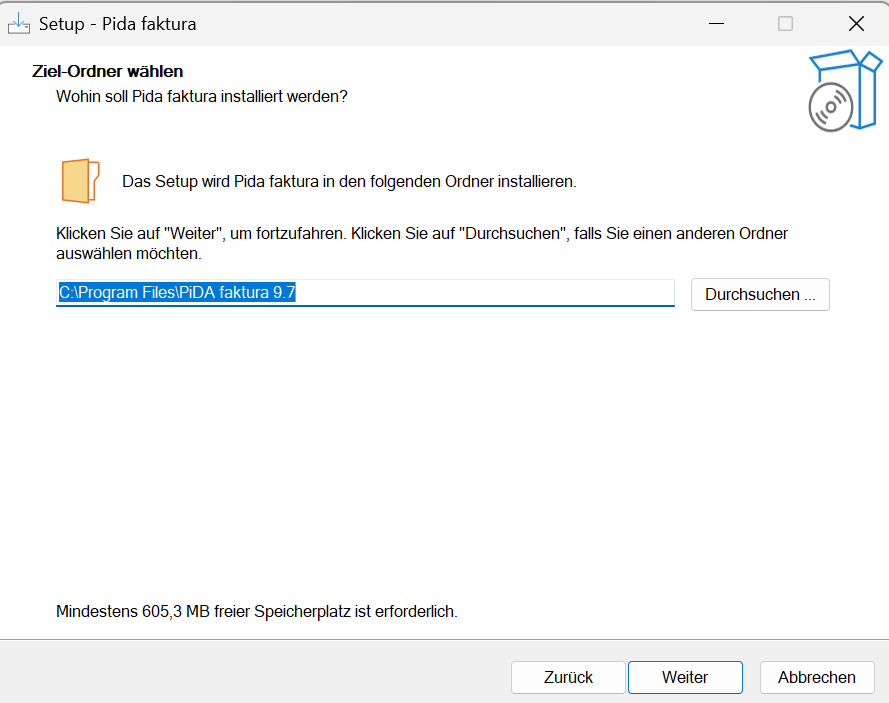This screenshot has height=703, width=889.
Task: Click the 'Ziel-Ordner wählen' heading
Action: [x=108, y=71]
